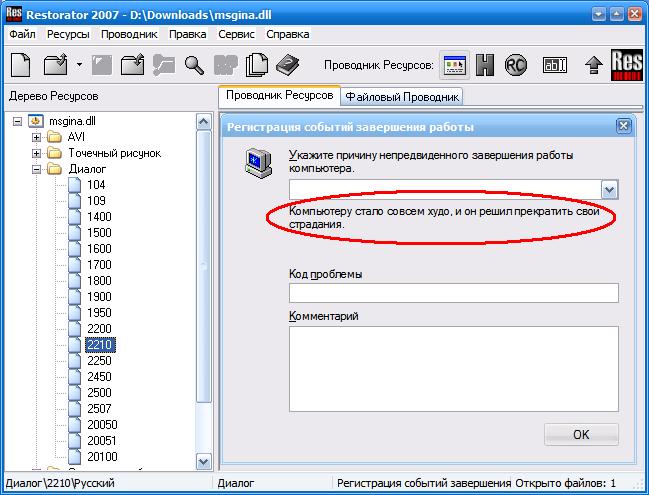The image size is (649, 495).
Task: Open the Правка menu
Action: (x=187, y=34)
